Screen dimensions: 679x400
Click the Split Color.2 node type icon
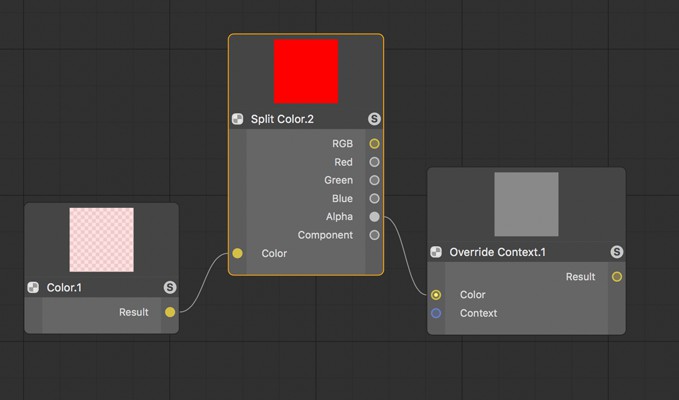(x=237, y=119)
